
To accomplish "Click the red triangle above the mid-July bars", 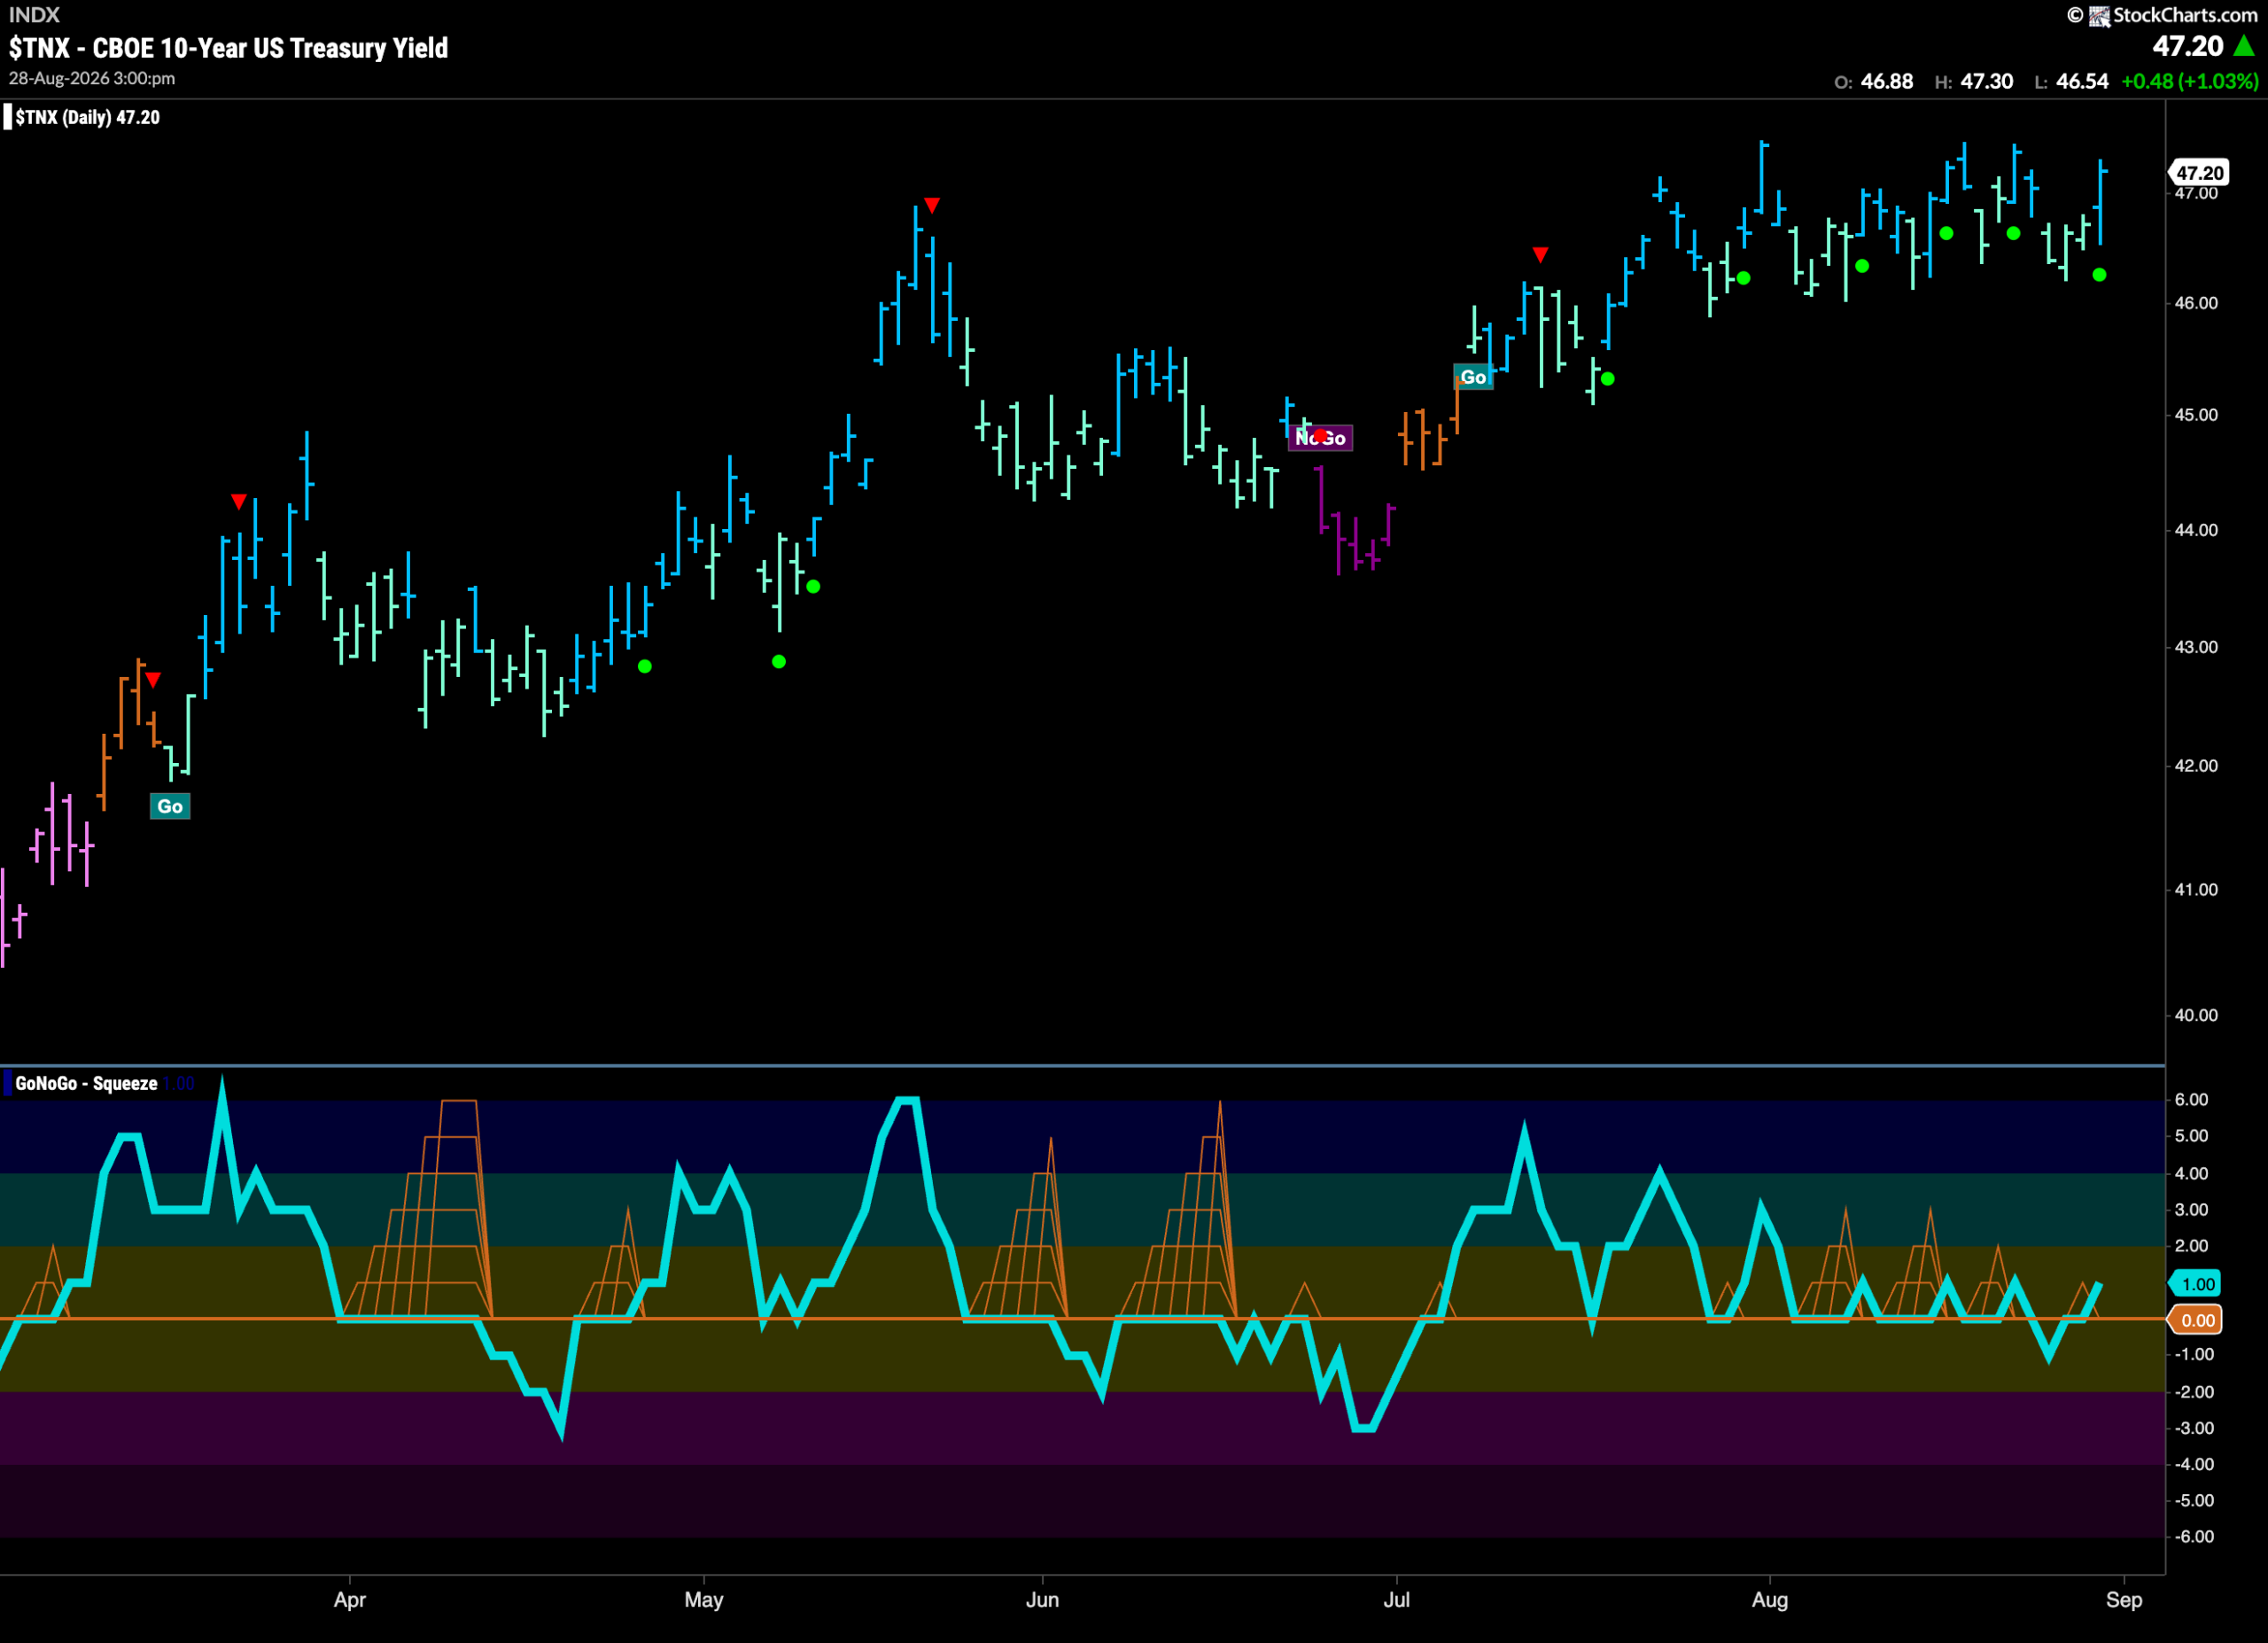I will click(1541, 255).
